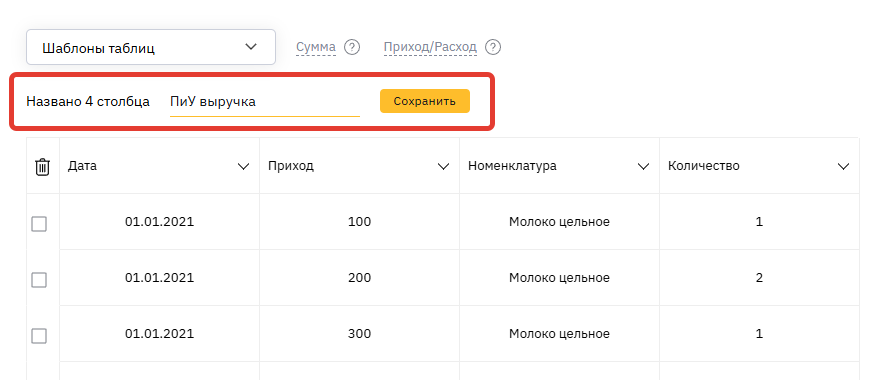Click the help icon next to Сумма
The width and height of the screenshot is (891, 380).
[x=352, y=47]
